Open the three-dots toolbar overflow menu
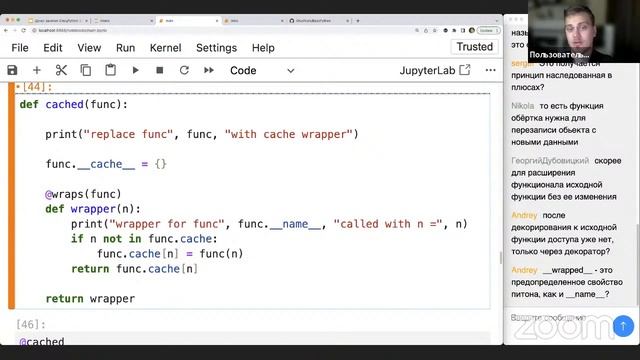The image size is (640, 360). [491, 70]
